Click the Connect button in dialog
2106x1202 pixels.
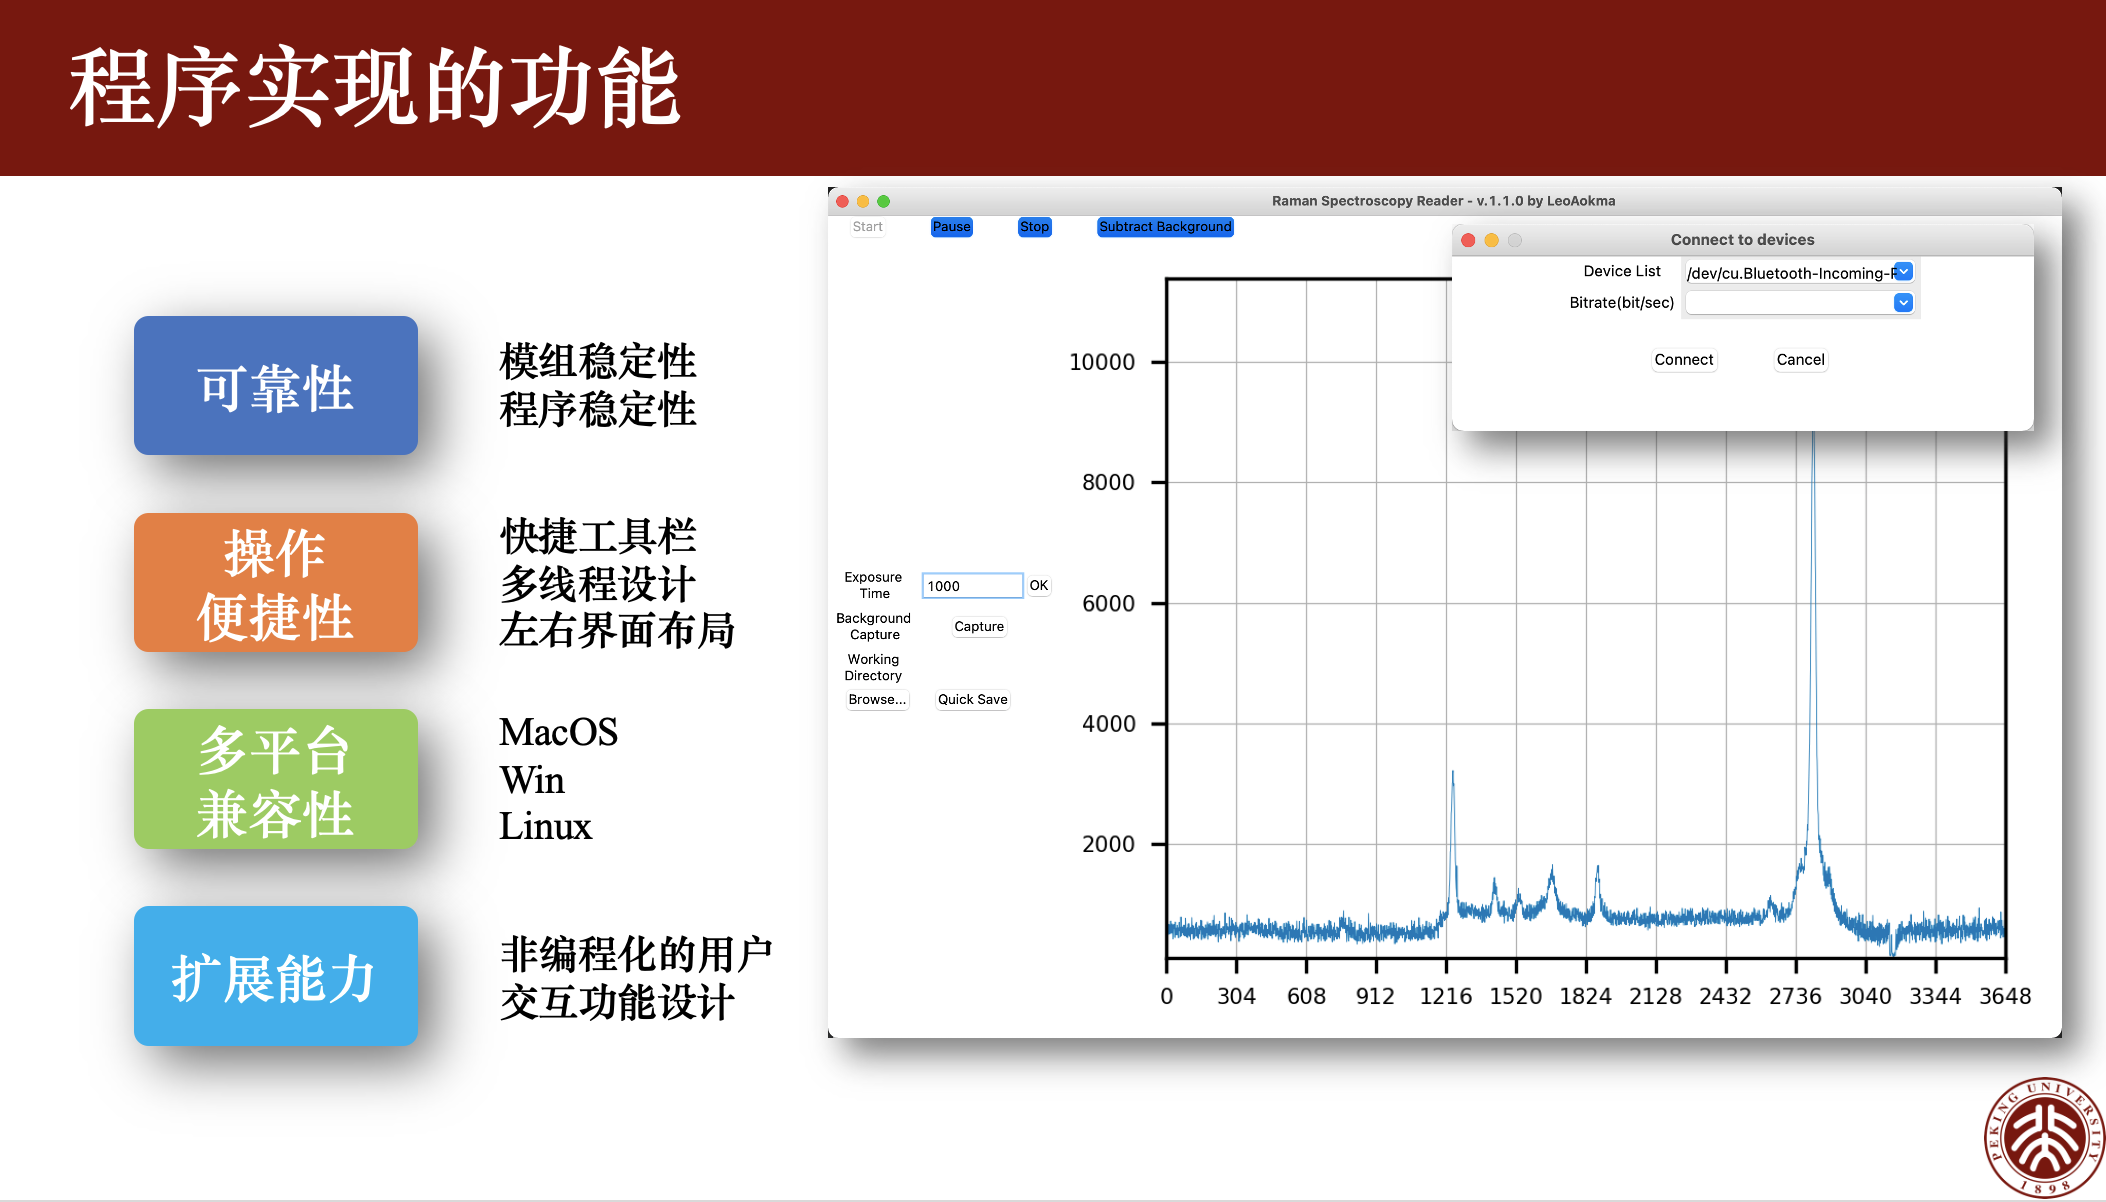point(1683,360)
